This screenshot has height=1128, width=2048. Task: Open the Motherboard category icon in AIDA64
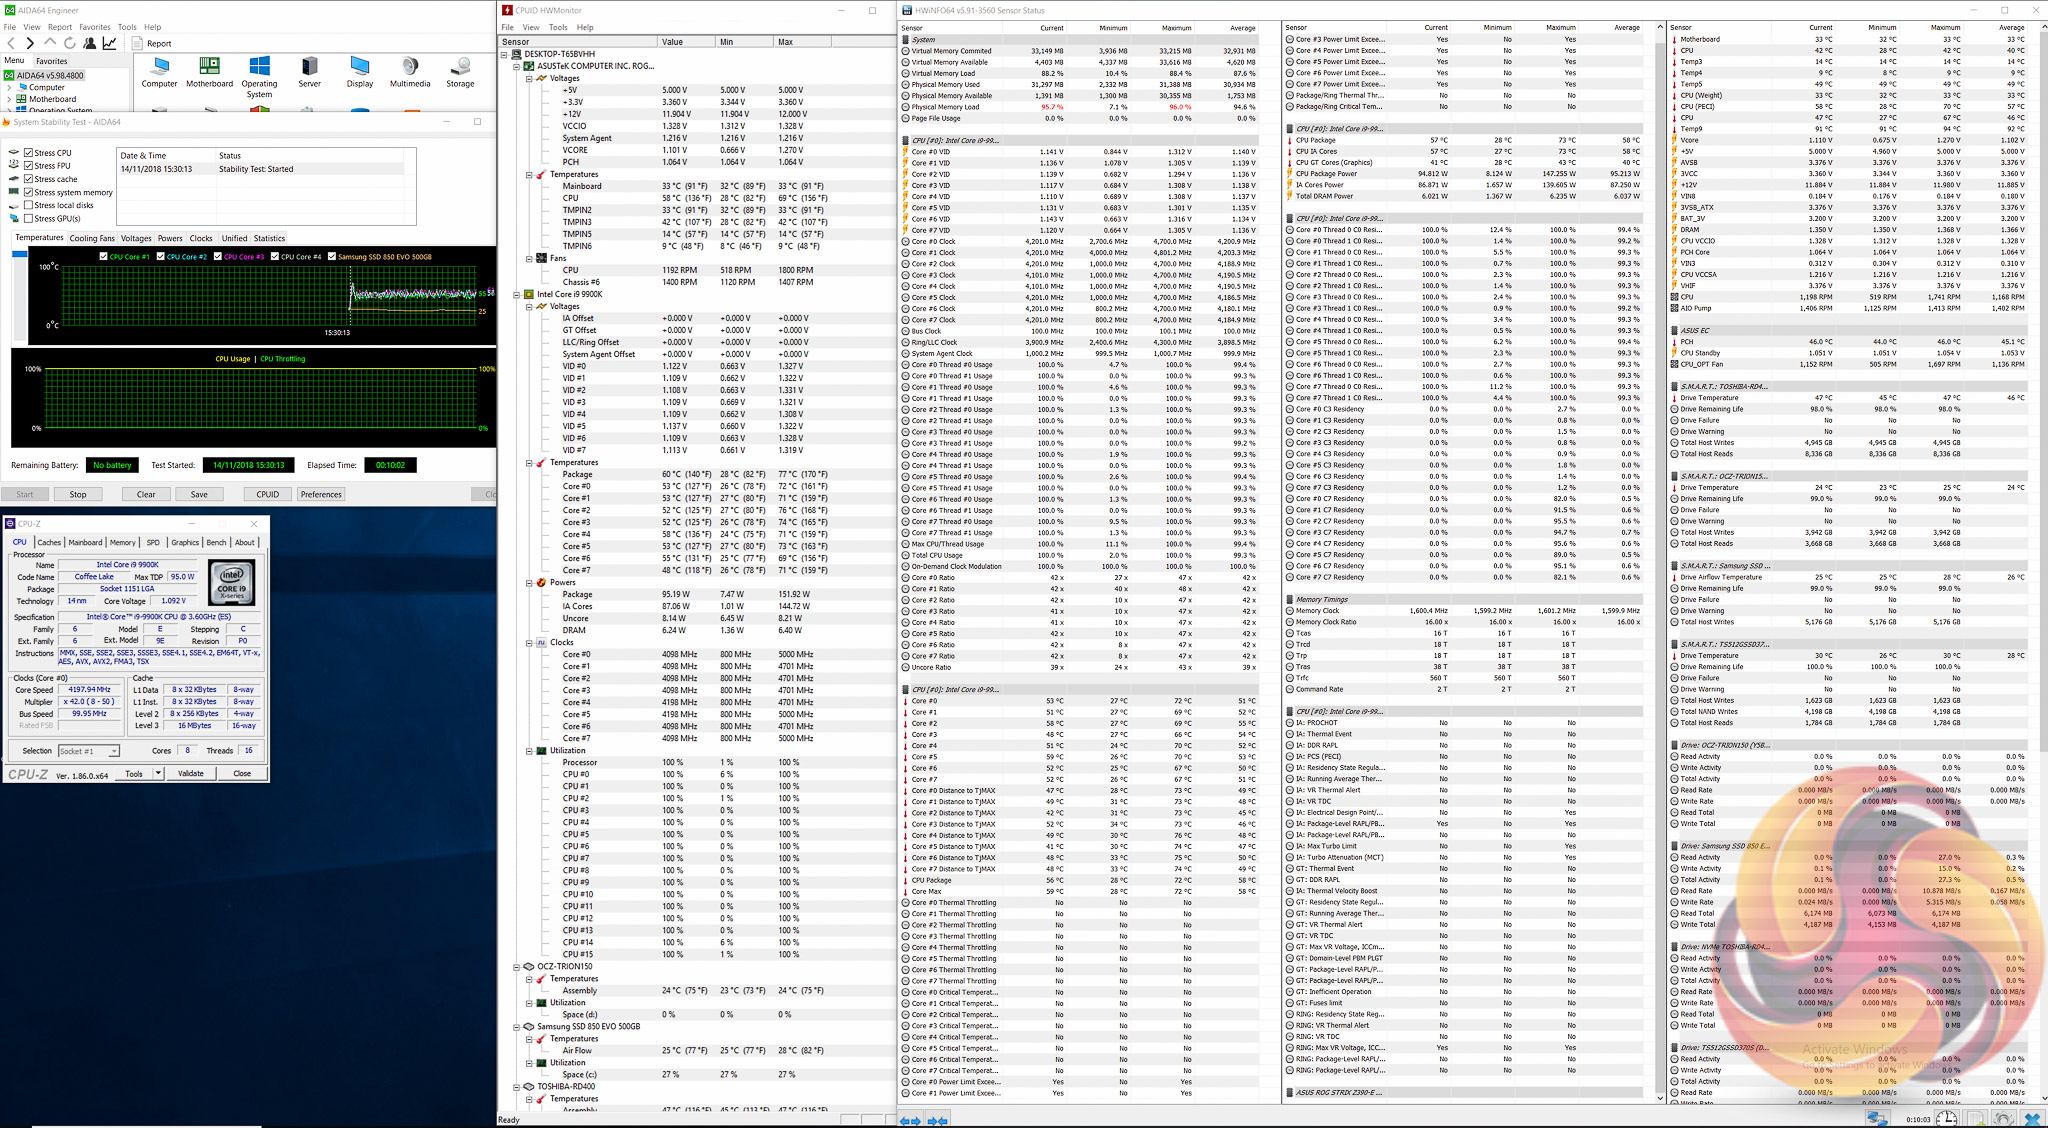[x=209, y=67]
